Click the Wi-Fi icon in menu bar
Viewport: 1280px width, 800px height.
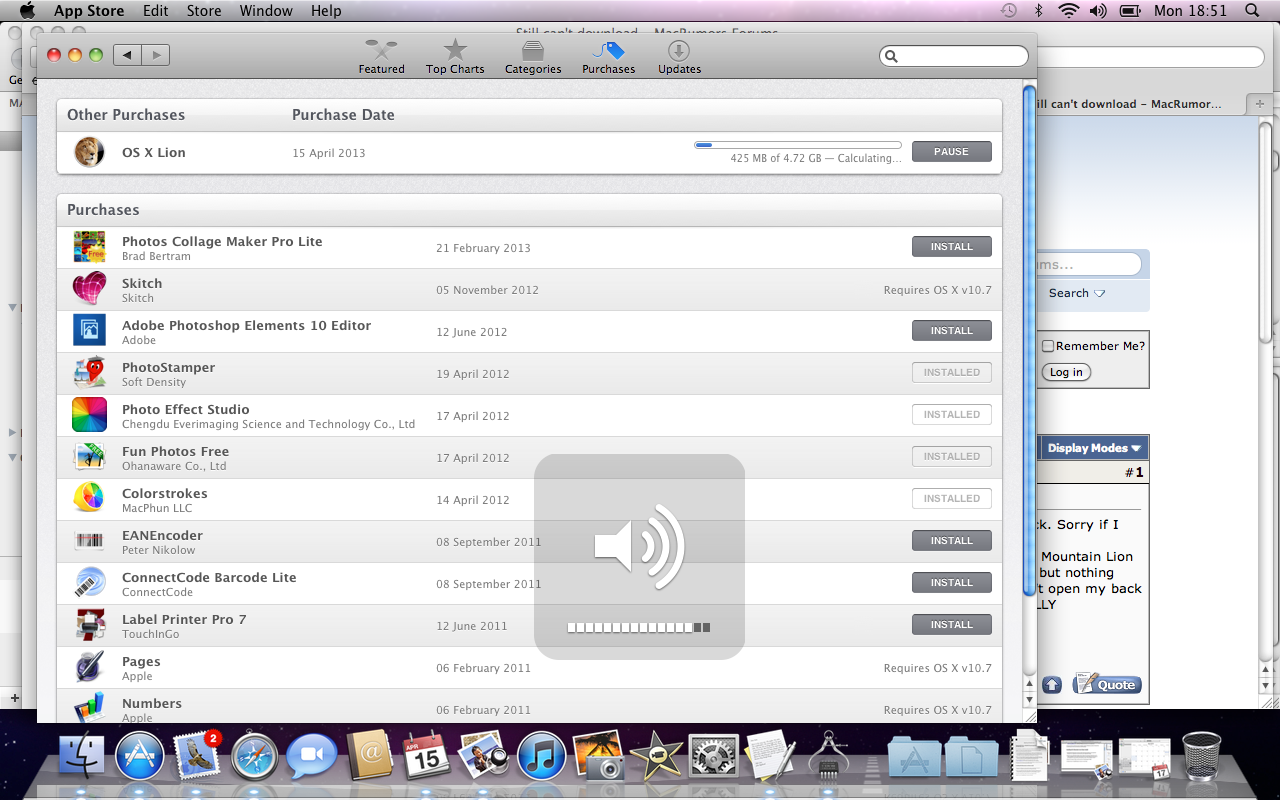tap(1068, 11)
